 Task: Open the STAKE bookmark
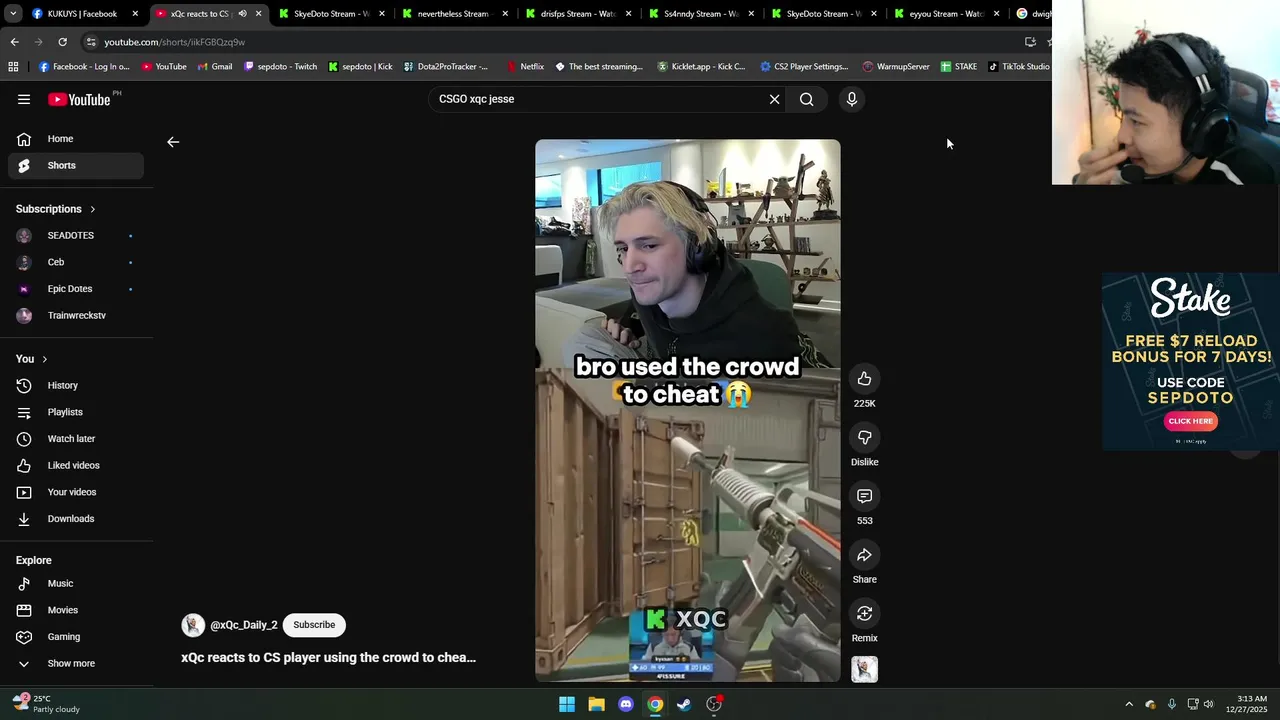(959, 66)
